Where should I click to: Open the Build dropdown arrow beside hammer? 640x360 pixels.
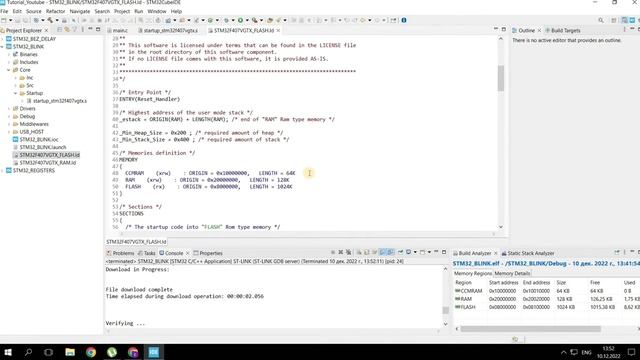coord(57,20)
